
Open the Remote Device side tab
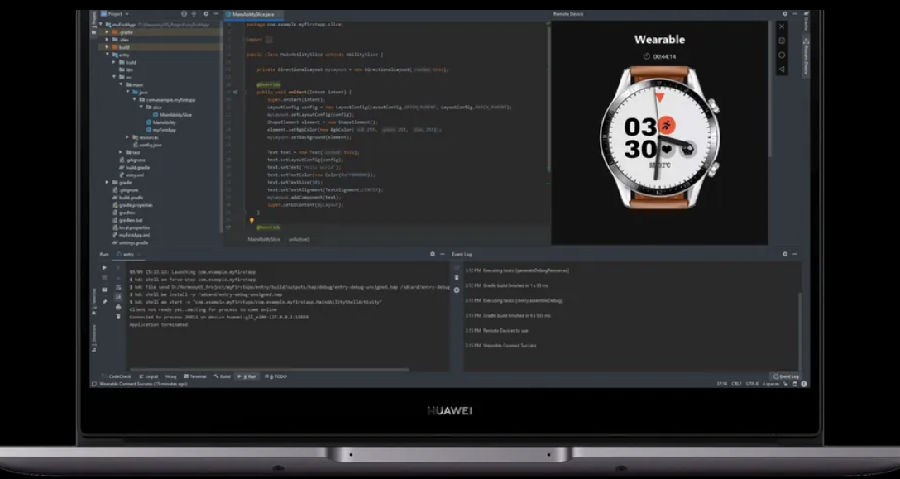click(x=806, y=57)
